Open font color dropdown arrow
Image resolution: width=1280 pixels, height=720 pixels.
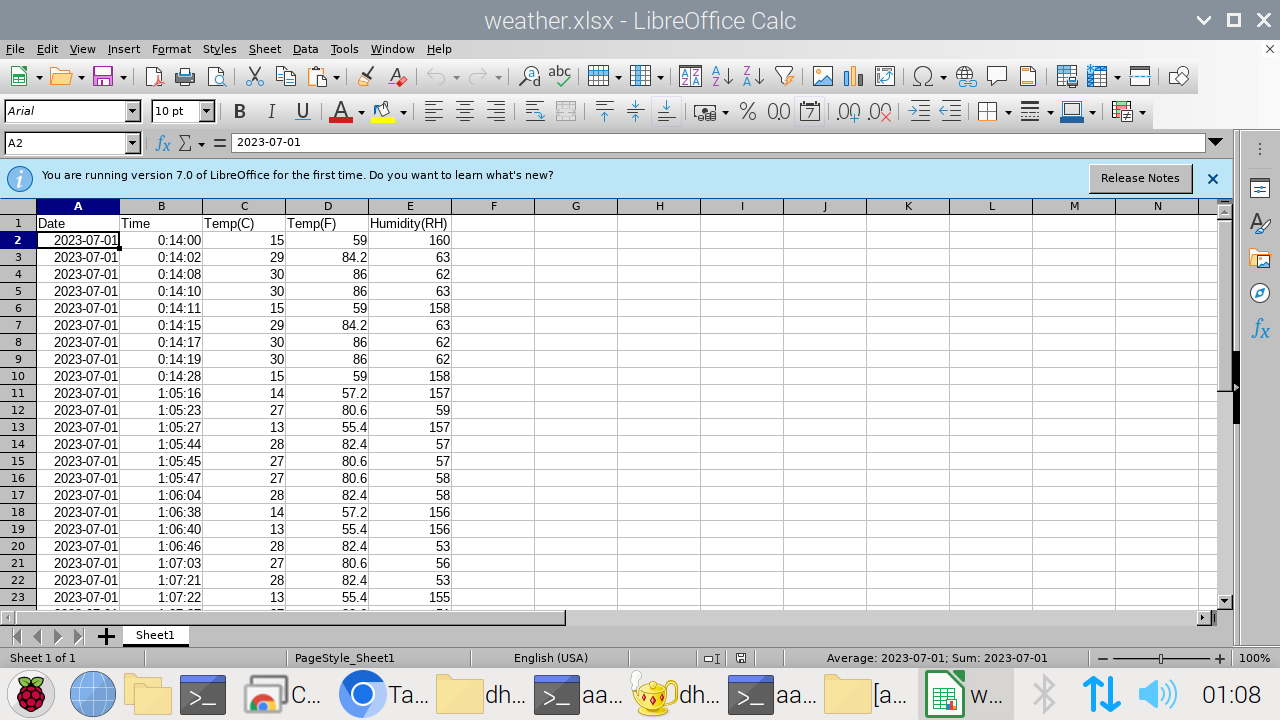pos(361,112)
